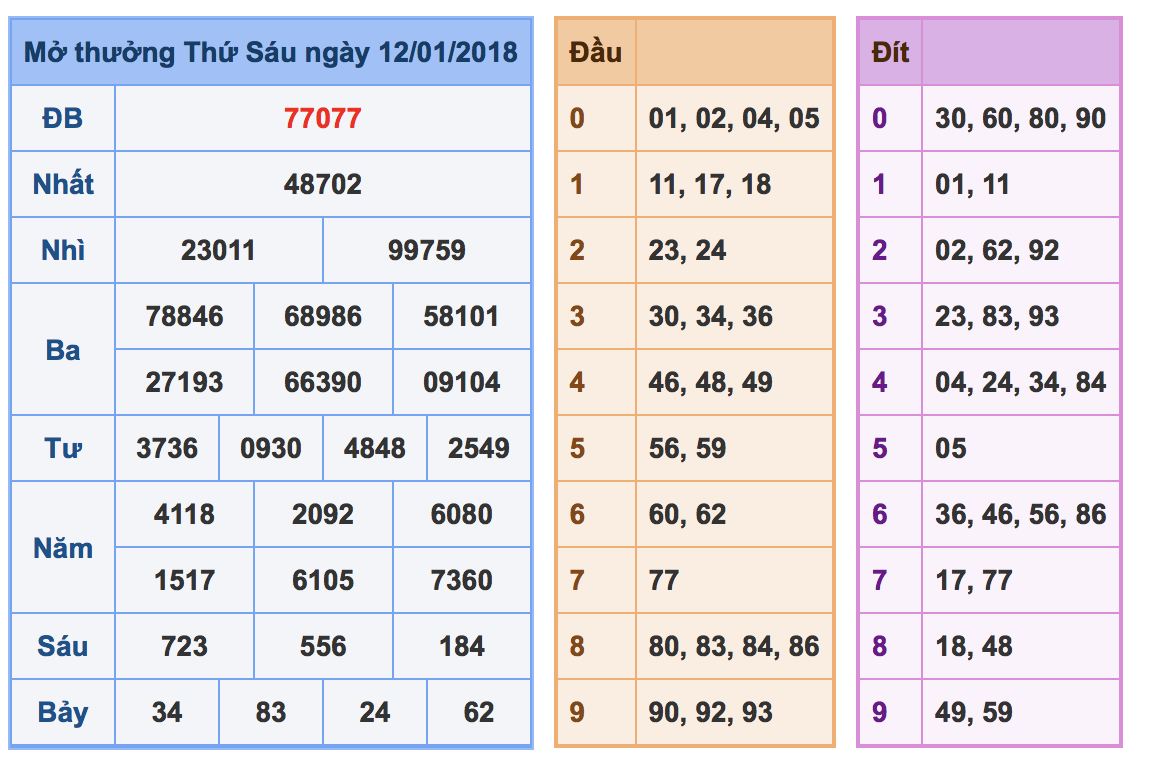This screenshot has height=764, width=1174.
Task: Select Đít row 5 value 05
Action: click(x=951, y=448)
